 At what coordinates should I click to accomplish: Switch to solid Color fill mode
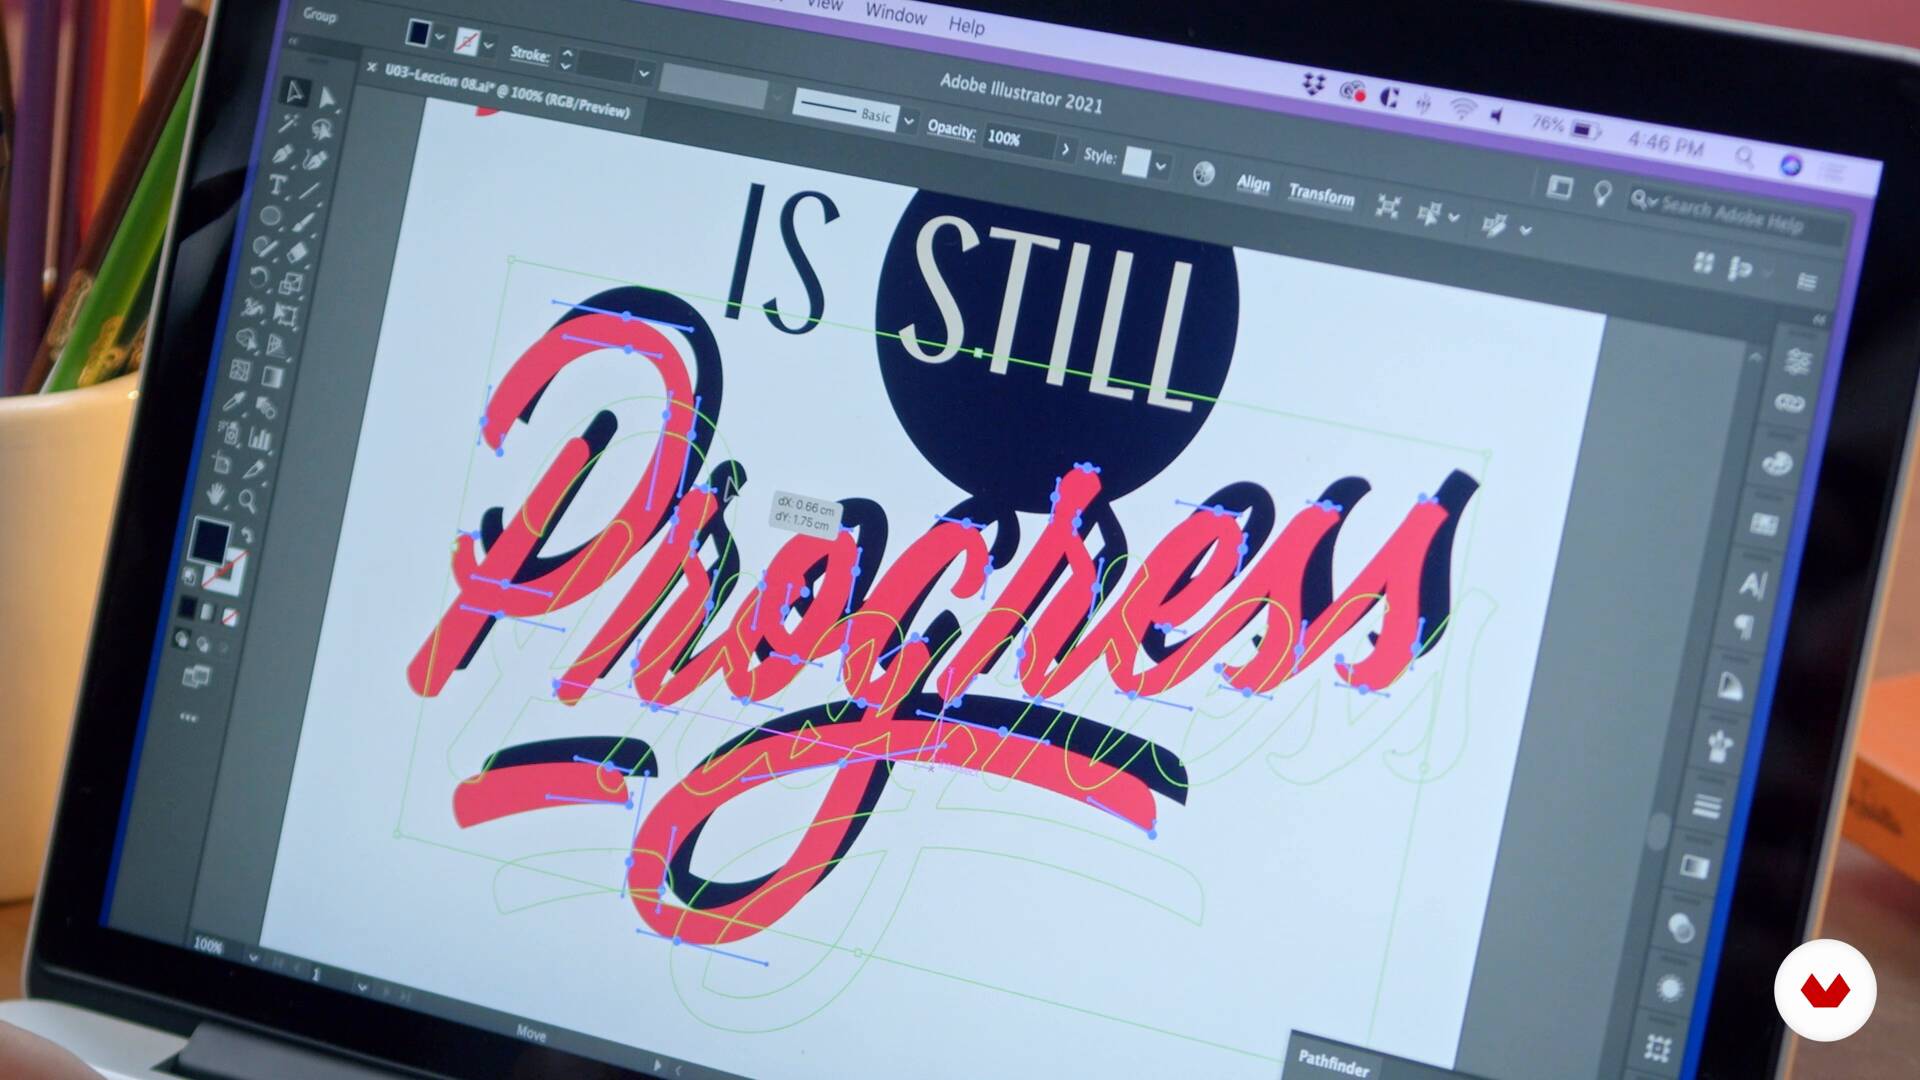[x=188, y=607]
